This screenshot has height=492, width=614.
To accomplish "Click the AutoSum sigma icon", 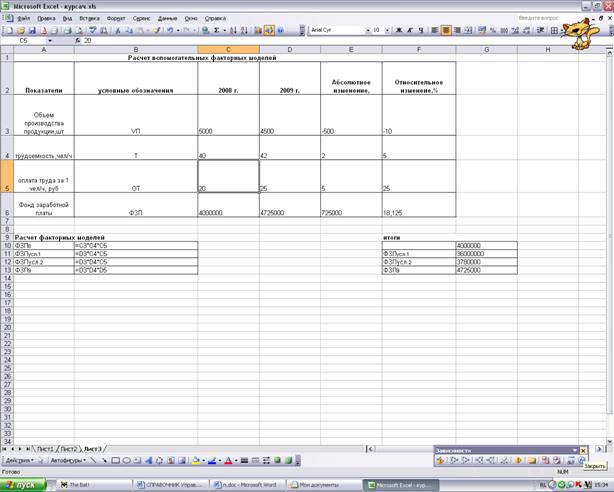I will click(217, 30).
